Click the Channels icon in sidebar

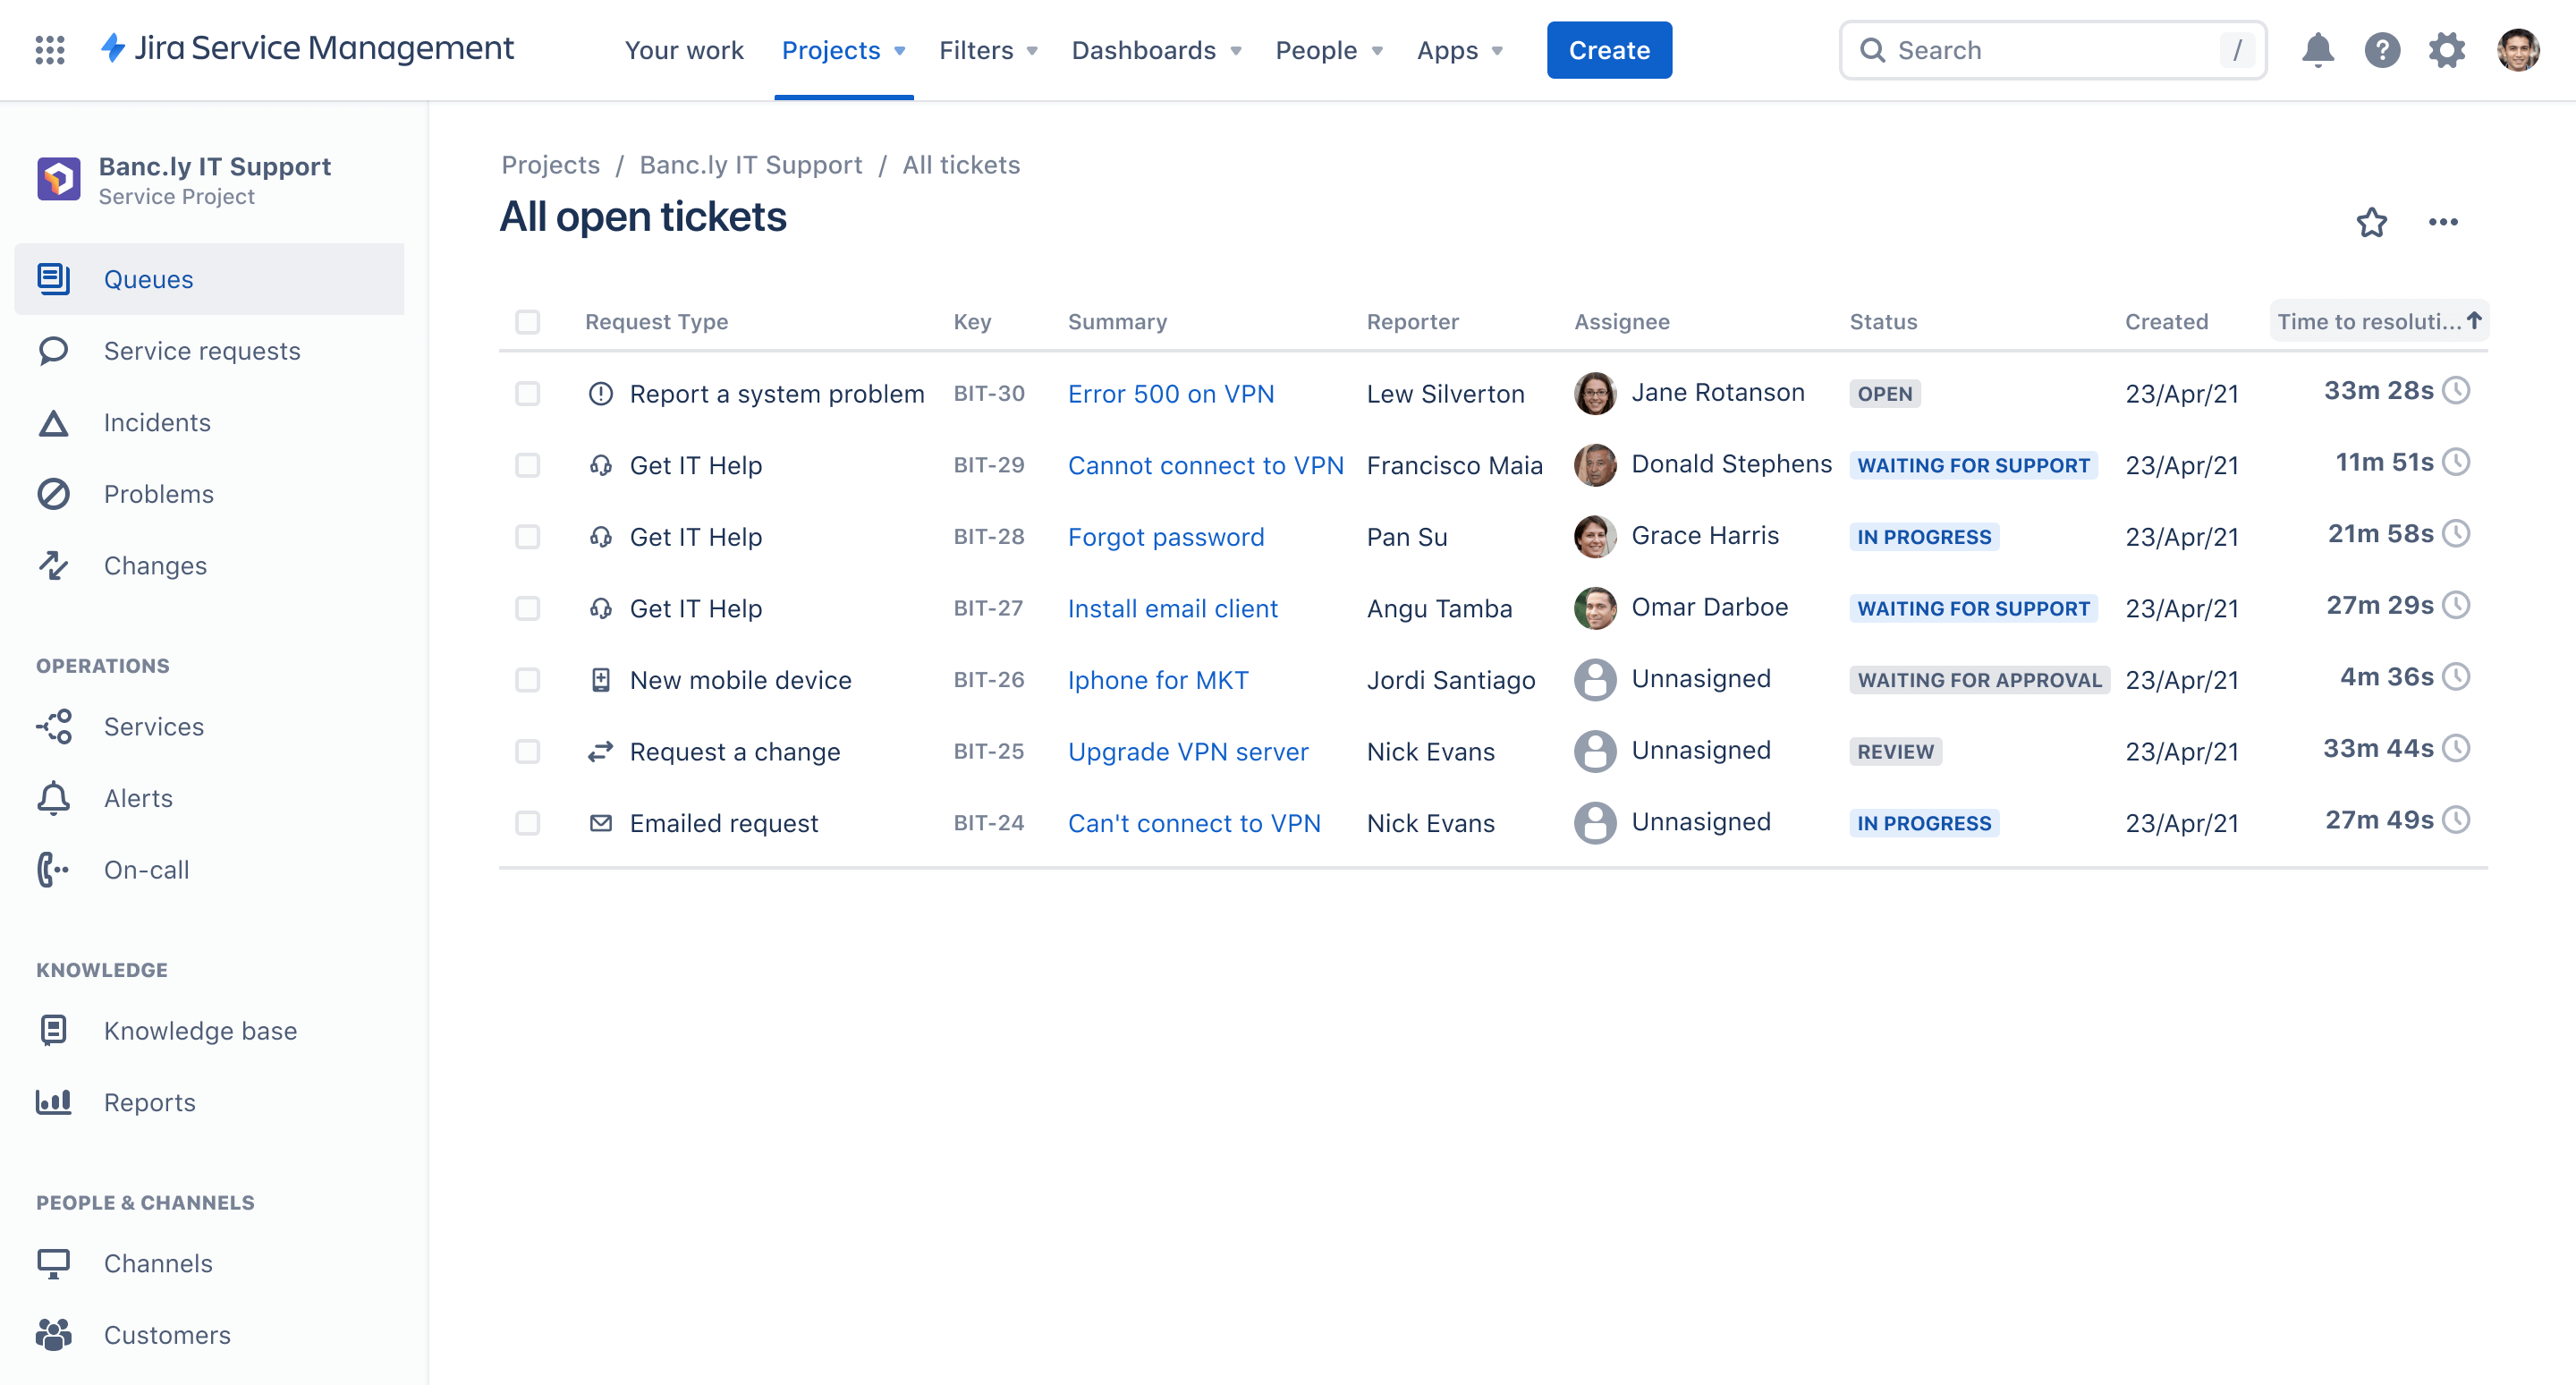coord(53,1264)
